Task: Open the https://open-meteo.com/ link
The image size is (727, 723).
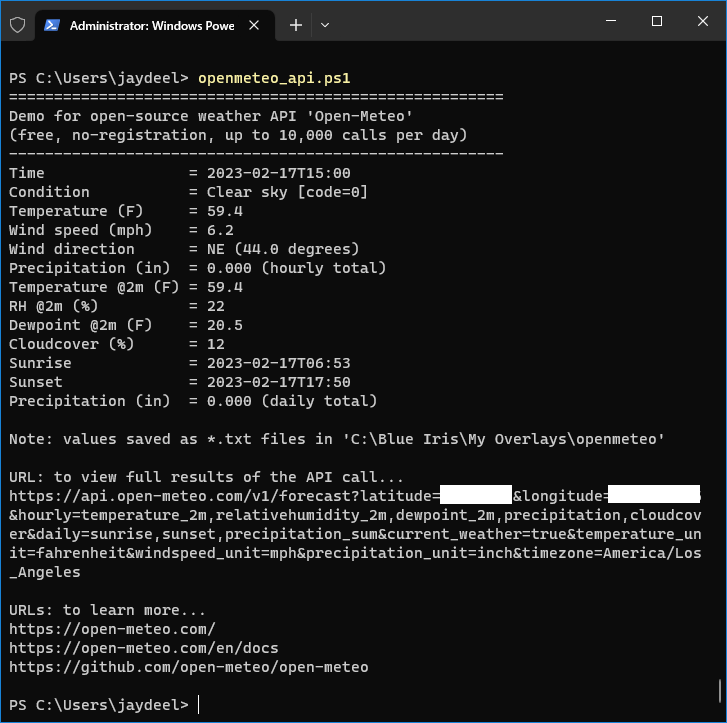Action: (112, 629)
